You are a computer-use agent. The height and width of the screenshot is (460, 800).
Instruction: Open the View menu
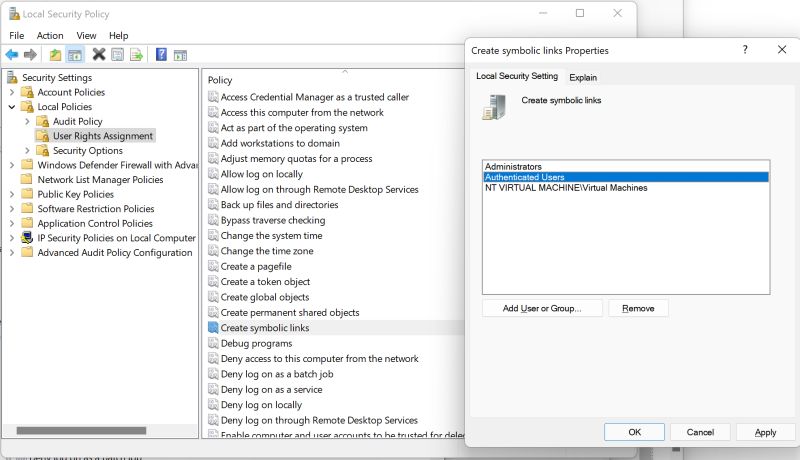click(86, 36)
